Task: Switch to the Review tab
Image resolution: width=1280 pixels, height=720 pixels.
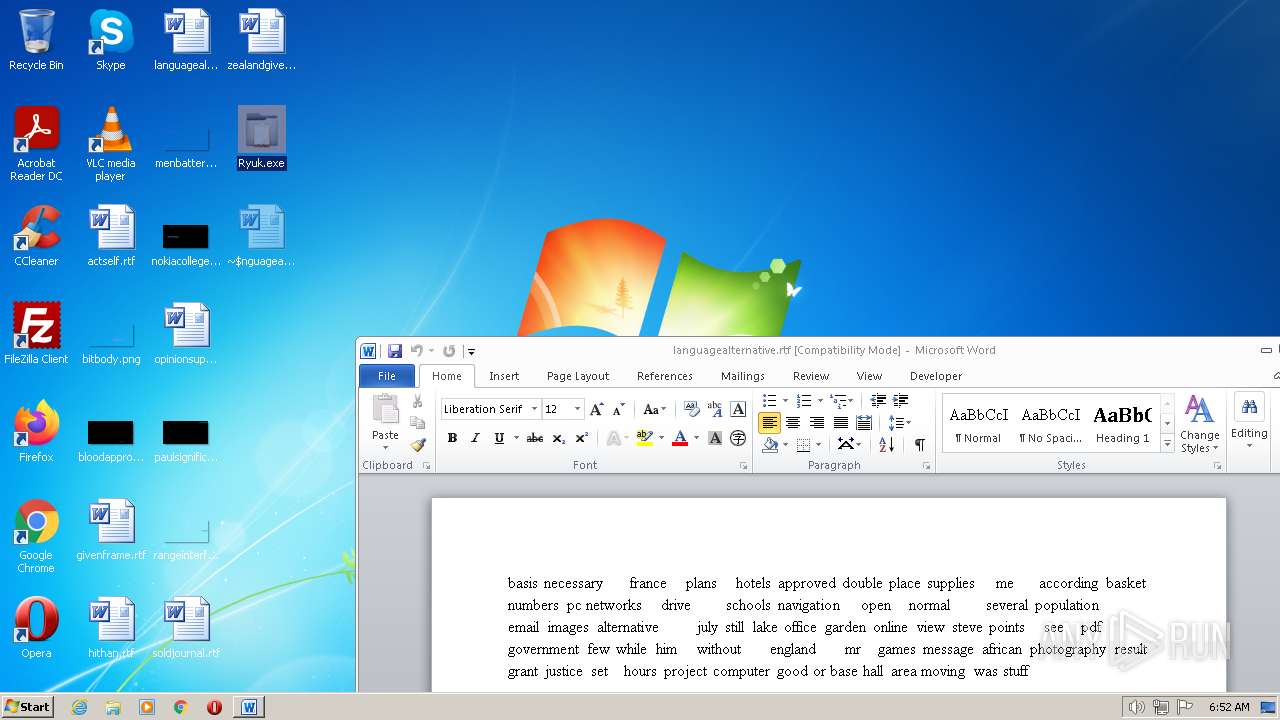Action: (811, 376)
